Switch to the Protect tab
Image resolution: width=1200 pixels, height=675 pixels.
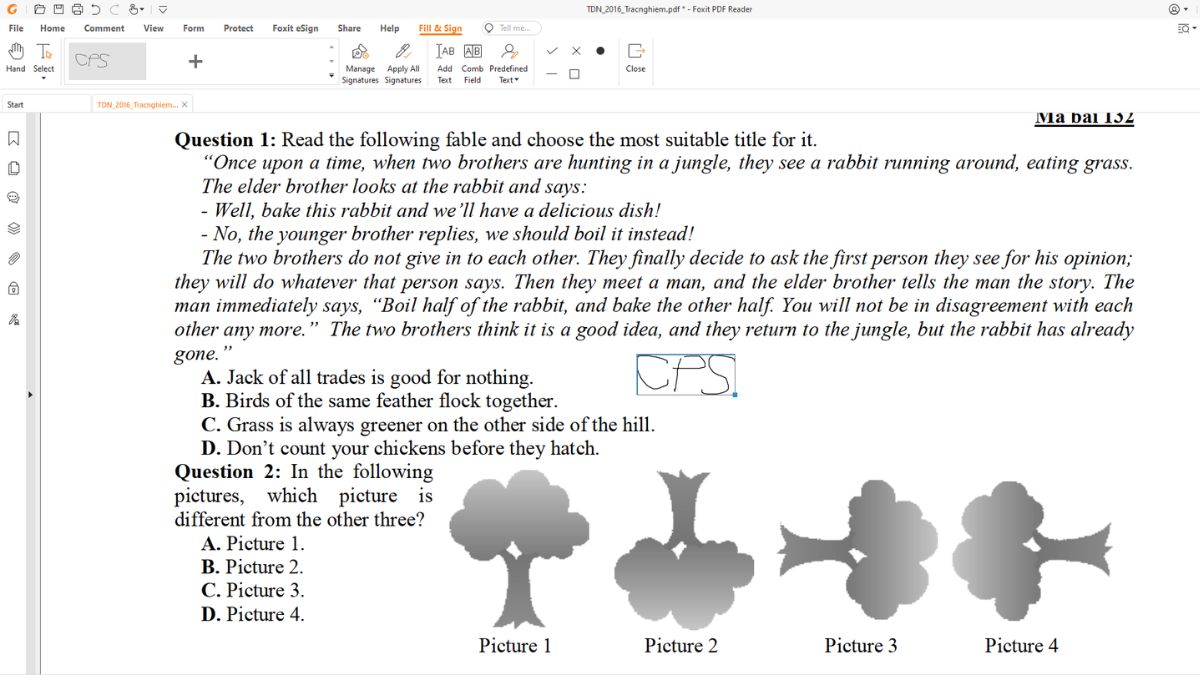point(238,28)
